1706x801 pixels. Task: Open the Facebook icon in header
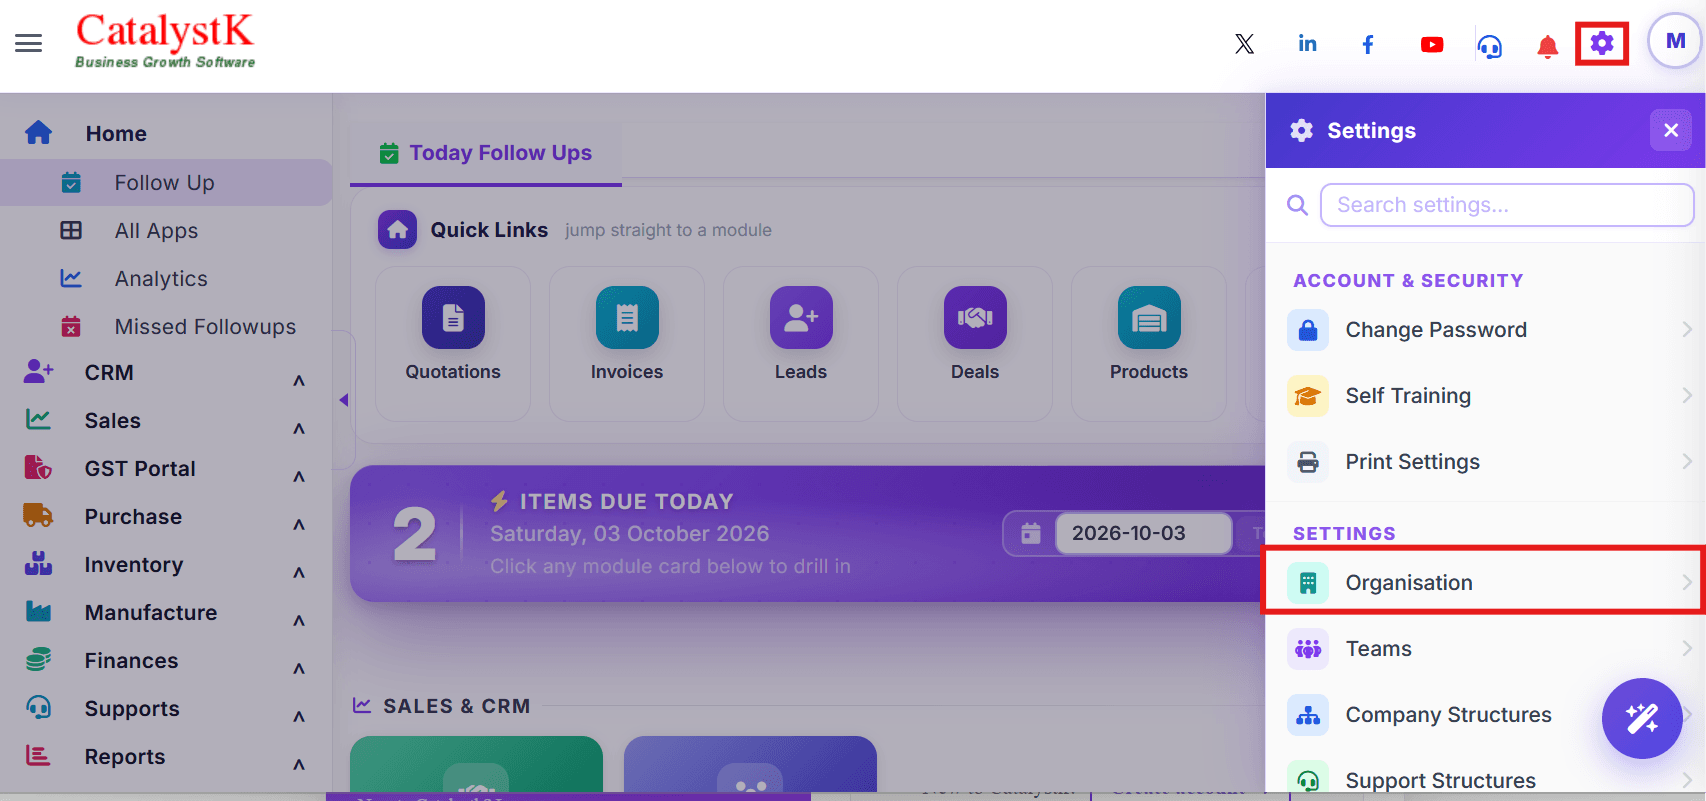[1368, 44]
